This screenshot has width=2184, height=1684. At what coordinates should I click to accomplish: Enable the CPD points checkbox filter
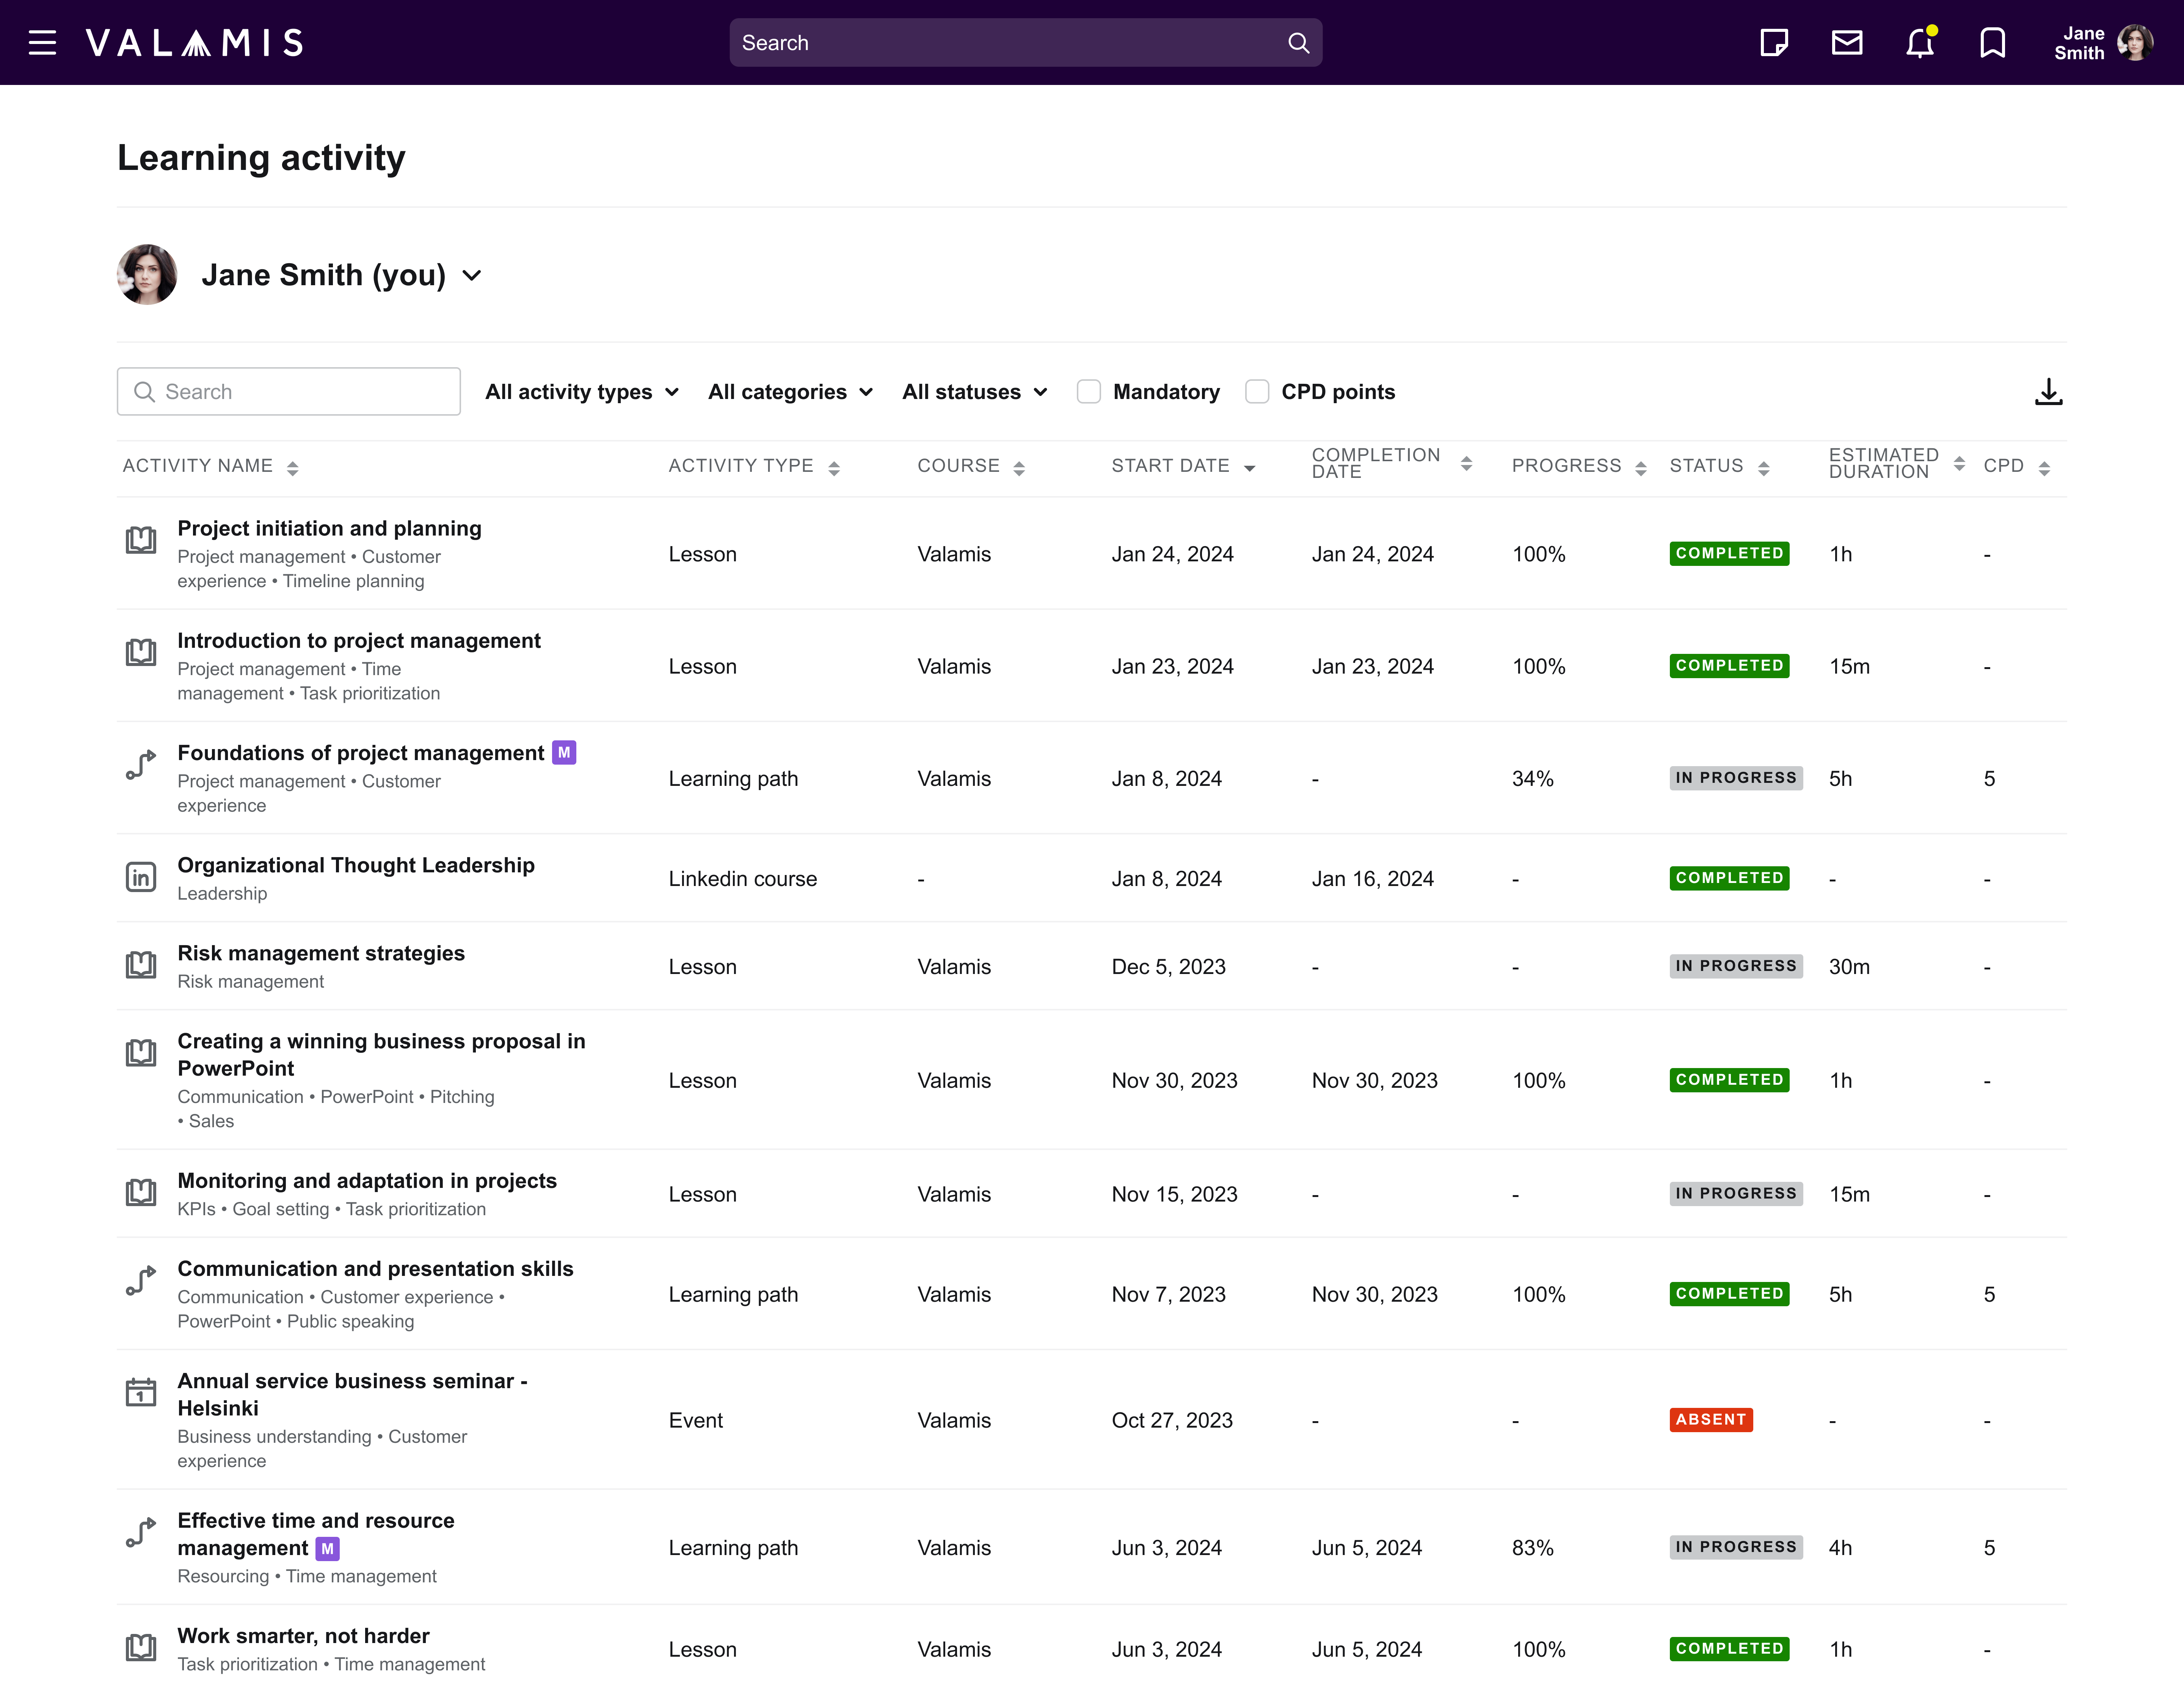1257,392
